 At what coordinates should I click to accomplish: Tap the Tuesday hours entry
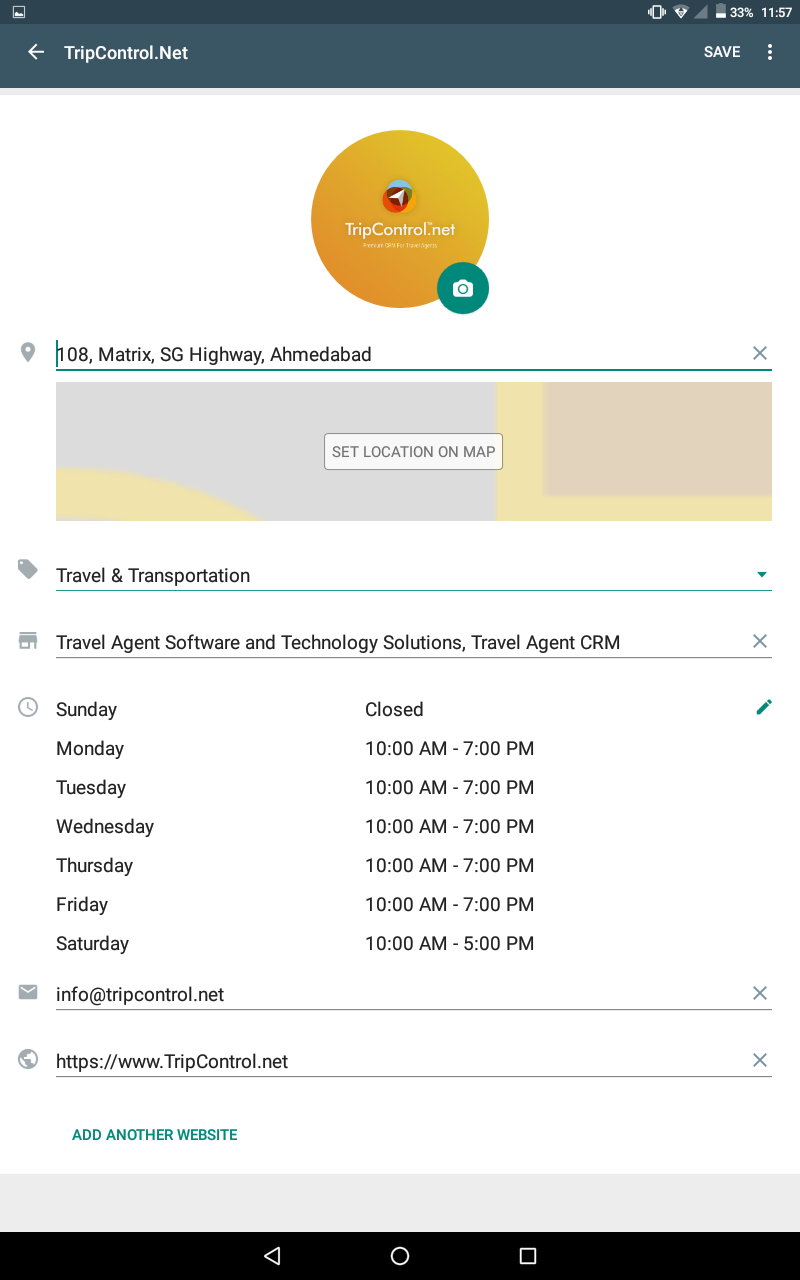pos(449,787)
